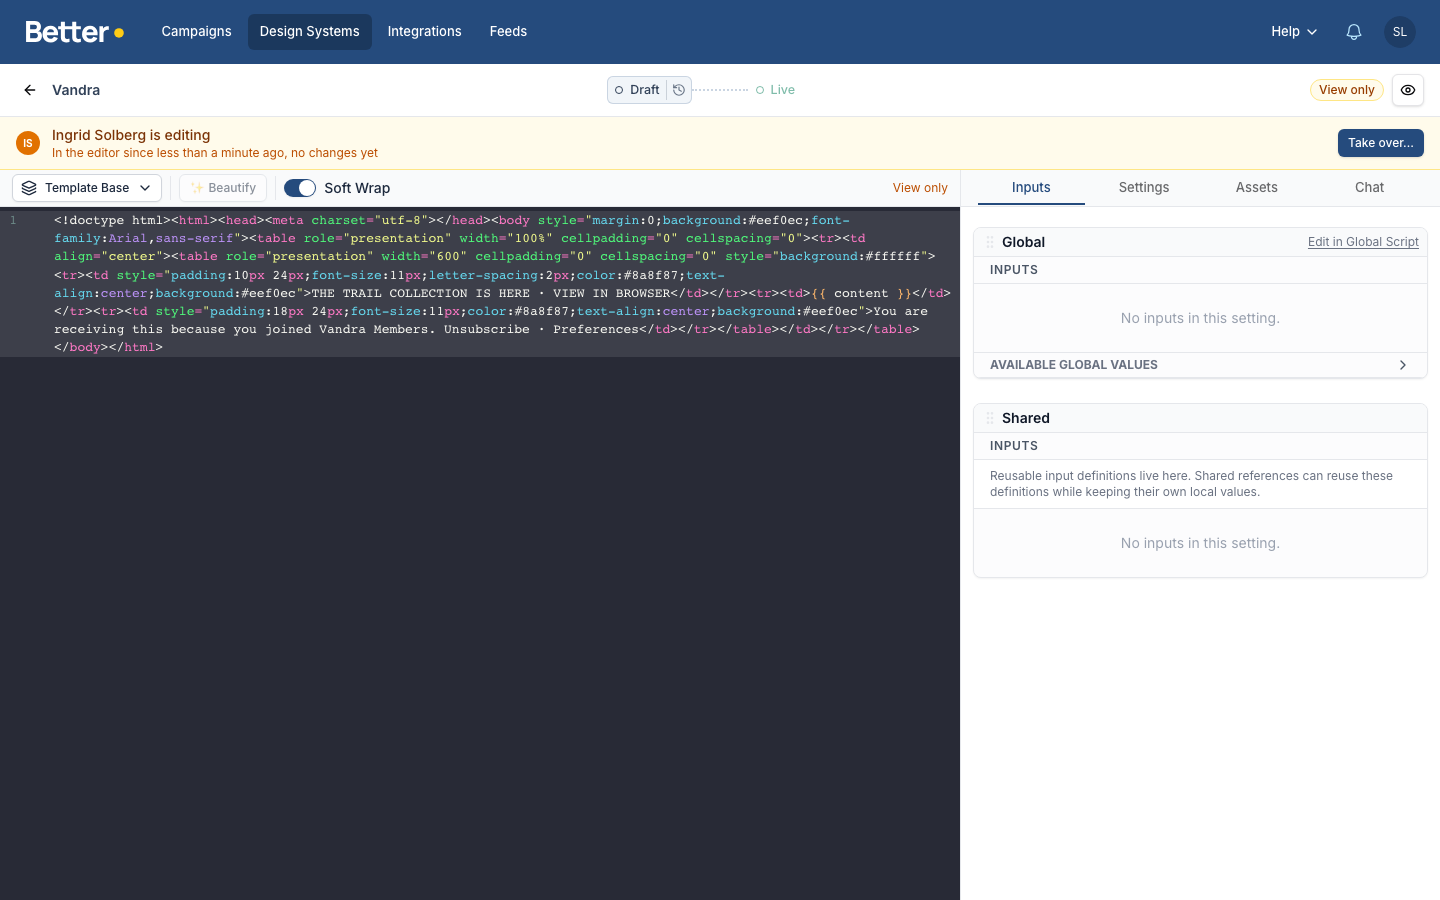Image resolution: width=1440 pixels, height=900 pixels.
Task: Open the Feeds page
Action: [508, 32]
